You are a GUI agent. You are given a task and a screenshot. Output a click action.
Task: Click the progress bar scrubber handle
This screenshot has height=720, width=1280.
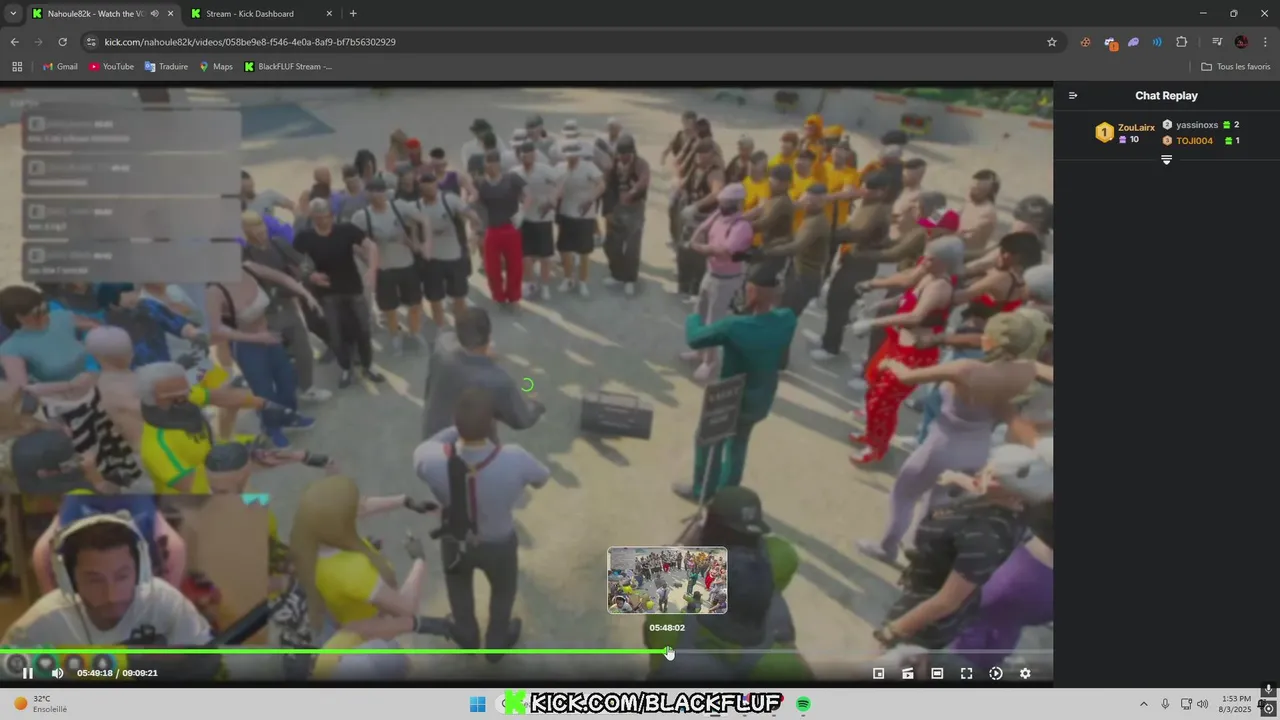click(669, 652)
